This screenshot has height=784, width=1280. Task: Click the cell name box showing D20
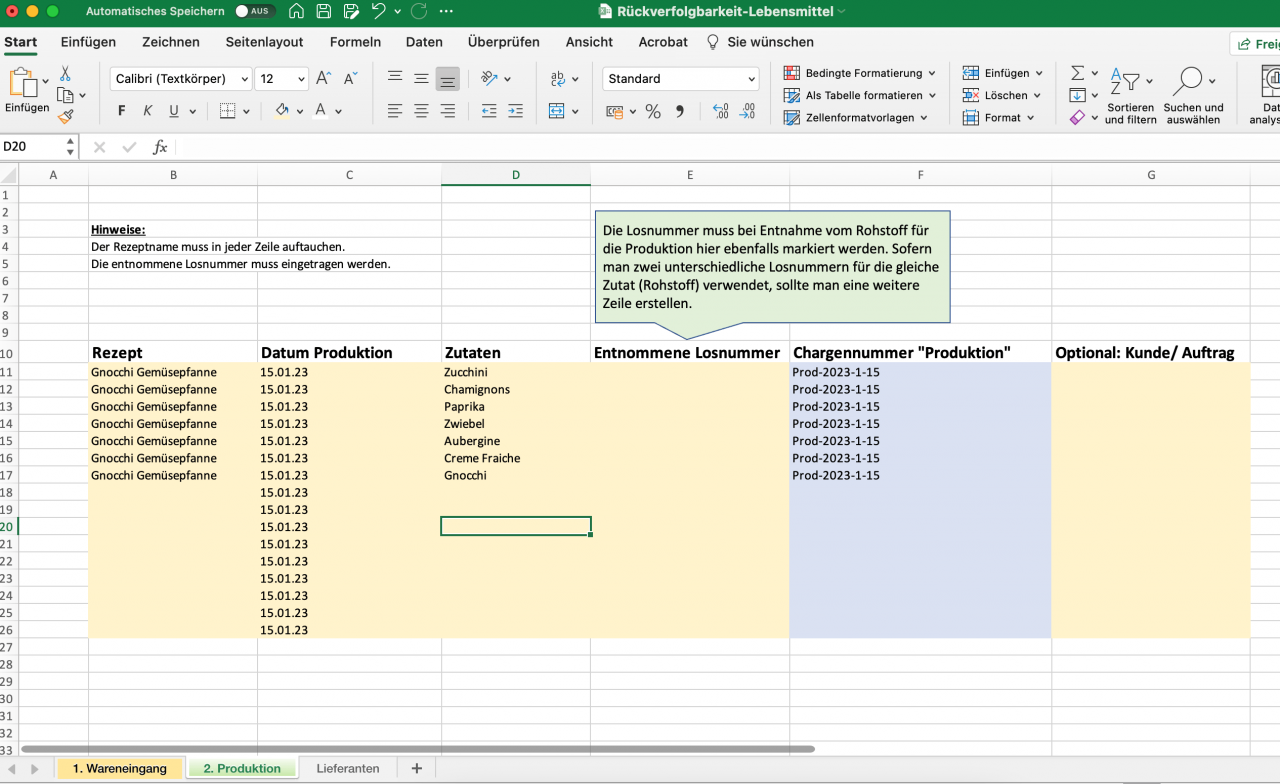click(x=32, y=147)
